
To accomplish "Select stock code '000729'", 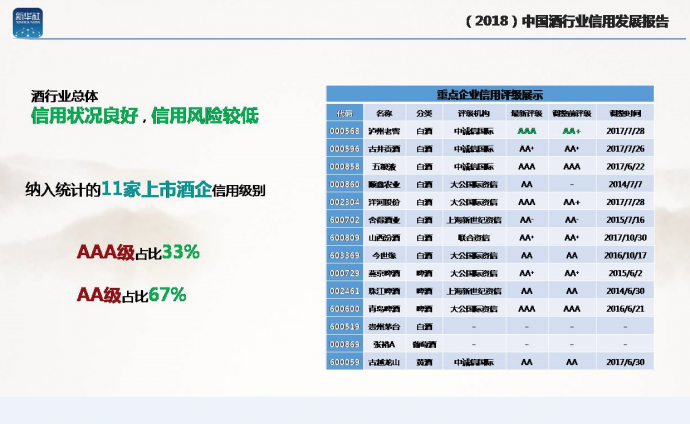I will tap(345, 273).
